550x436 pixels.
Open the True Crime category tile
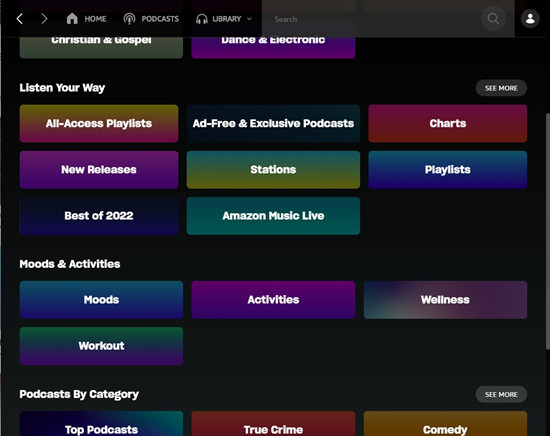coord(273,424)
